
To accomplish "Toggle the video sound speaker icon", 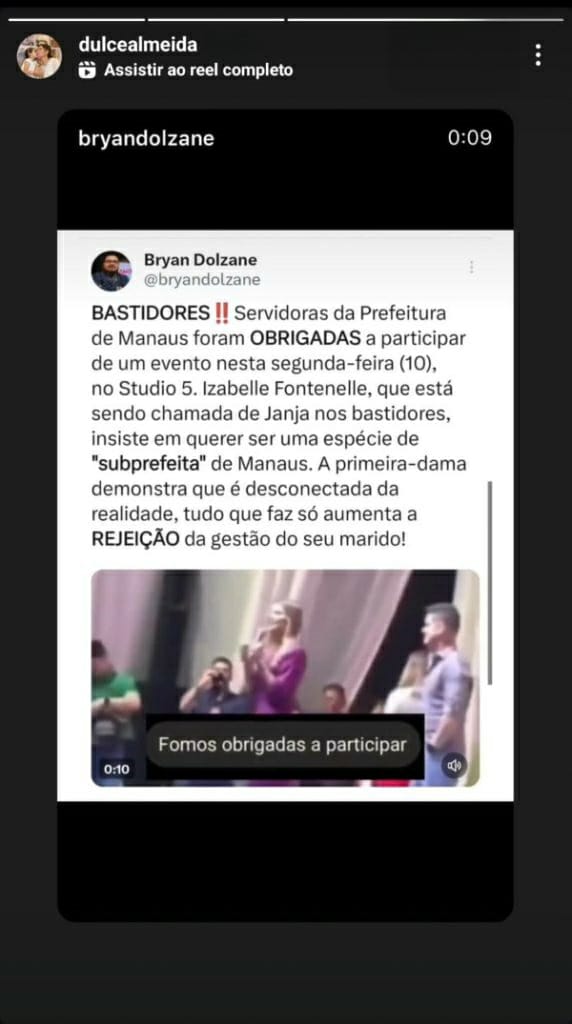I will [x=454, y=765].
